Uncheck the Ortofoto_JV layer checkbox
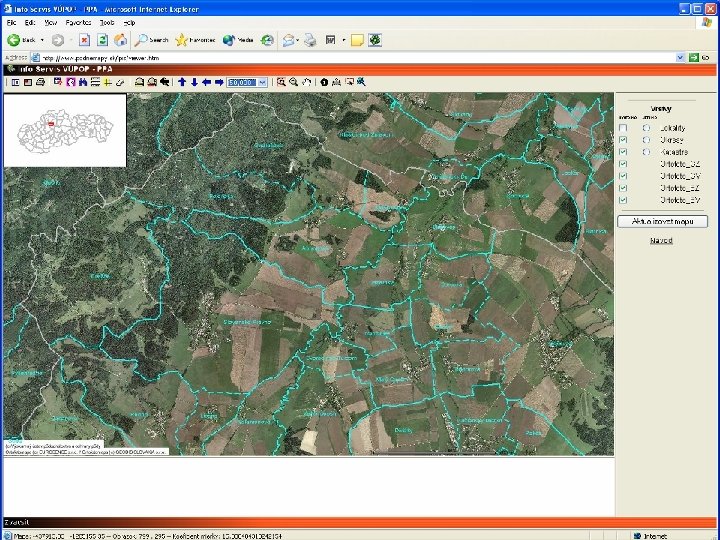The width and height of the screenshot is (720, 540). click(623, 200)
